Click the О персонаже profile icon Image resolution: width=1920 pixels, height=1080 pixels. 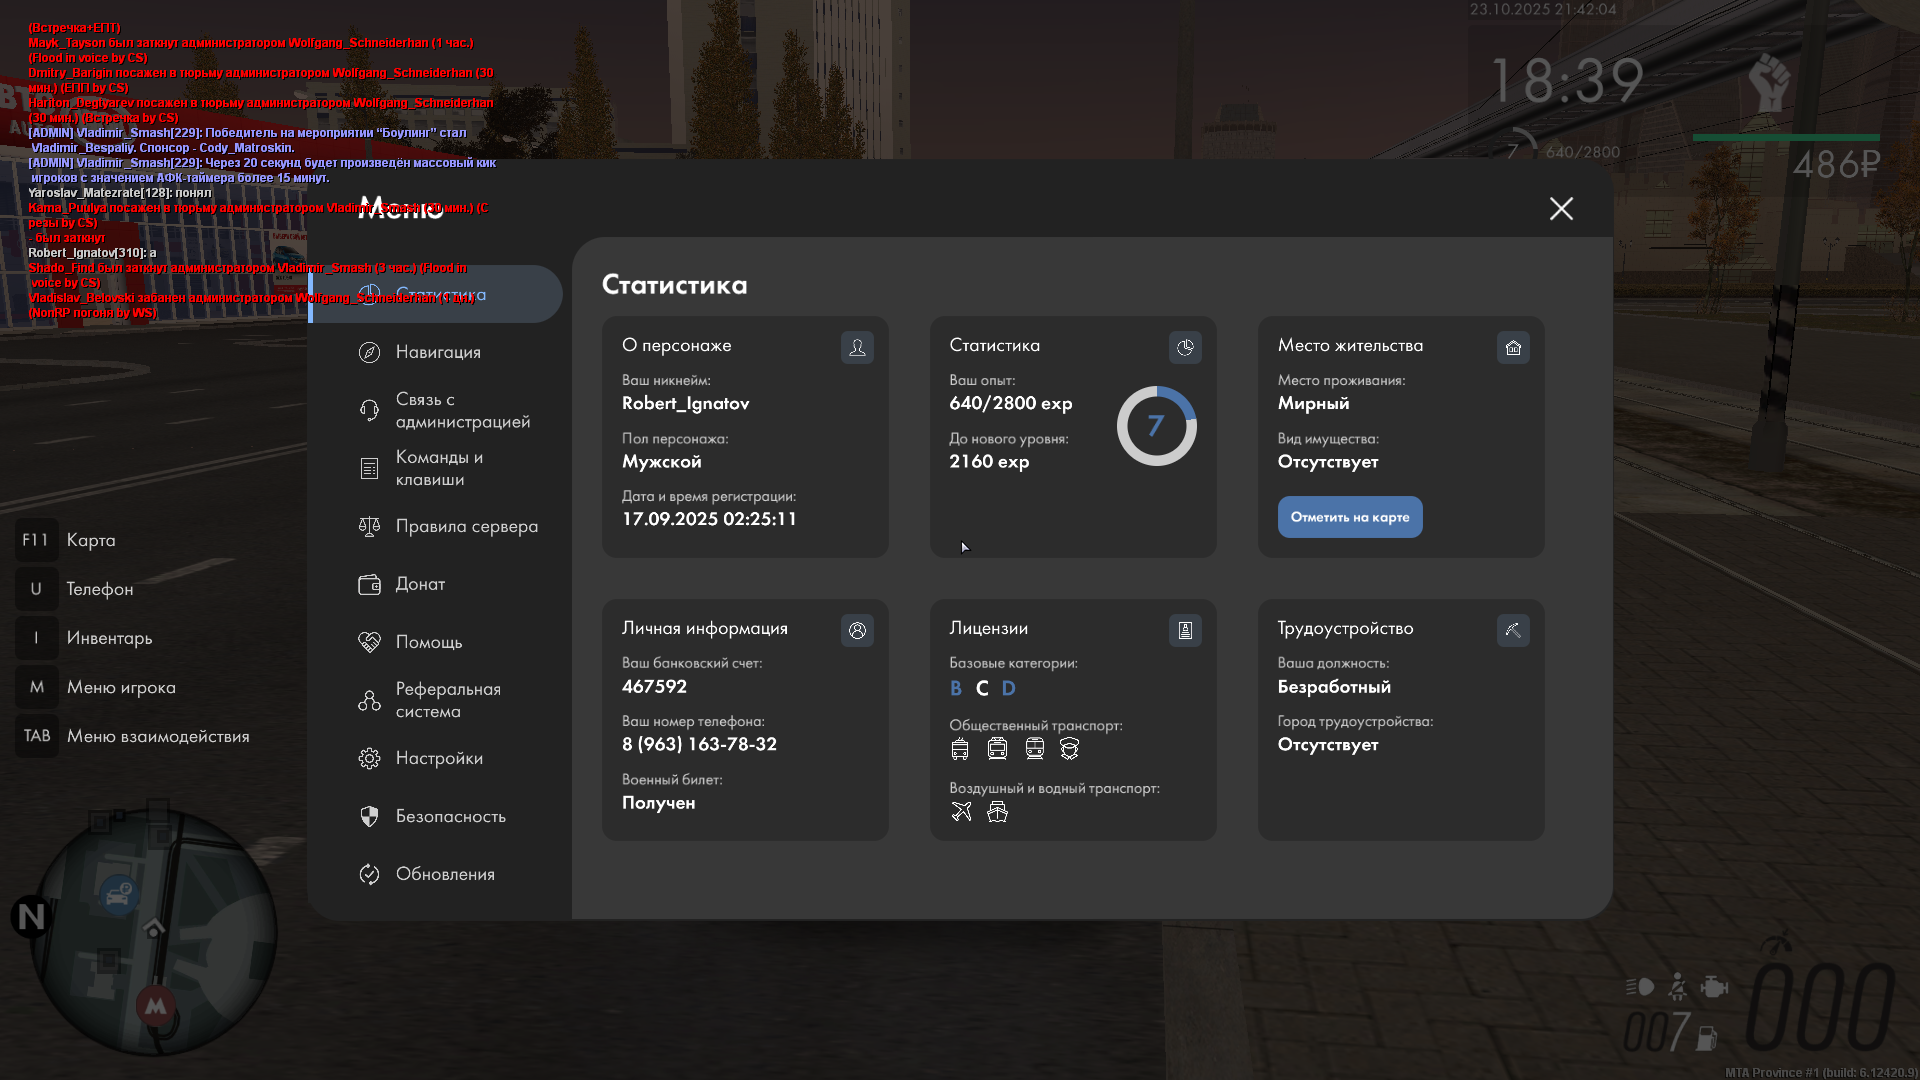857,347
